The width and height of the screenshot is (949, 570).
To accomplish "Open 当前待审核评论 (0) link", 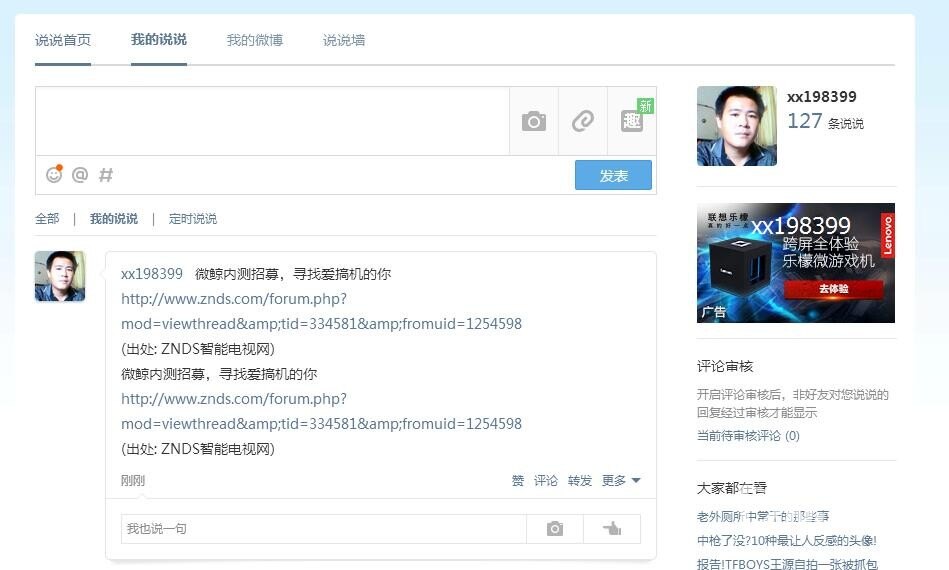I will pyautogui.click(x=748, y=436).
